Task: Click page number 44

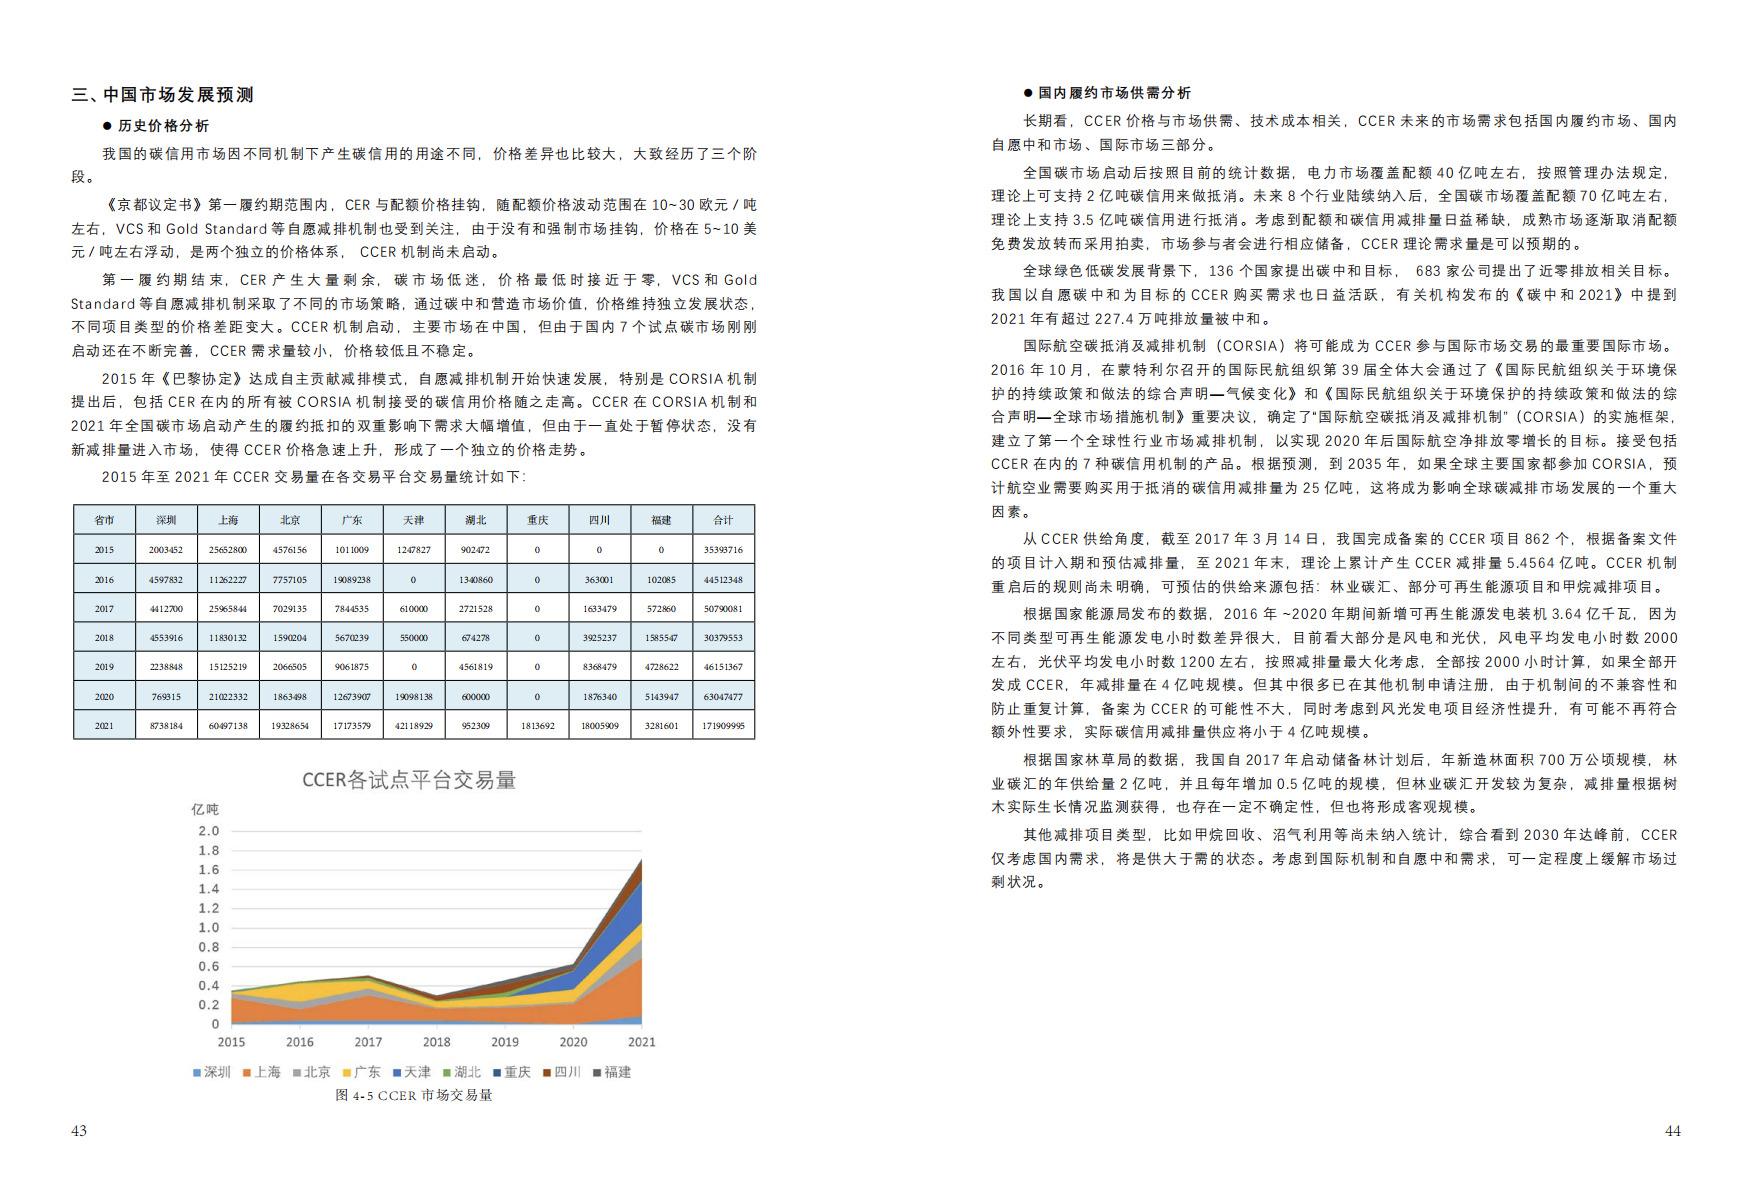Action: [1672, 1131]
